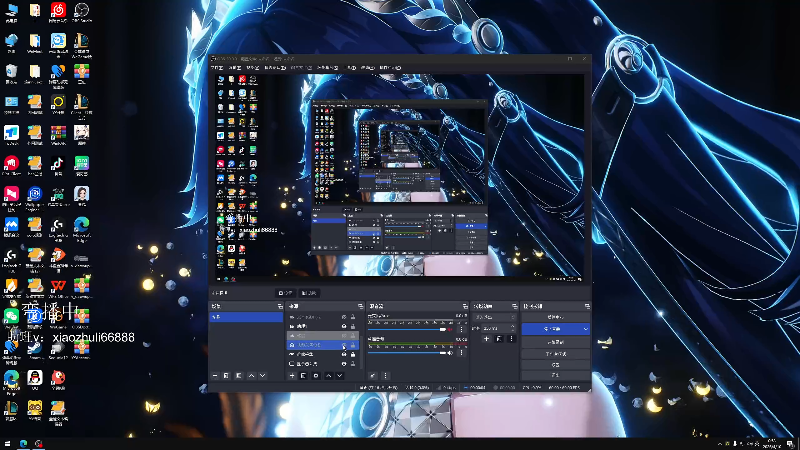Image resolution: width=800 pixels, height=450 pixels.
Task: Open advanced audio properties icon below the mixer
Action: [373, 376]
